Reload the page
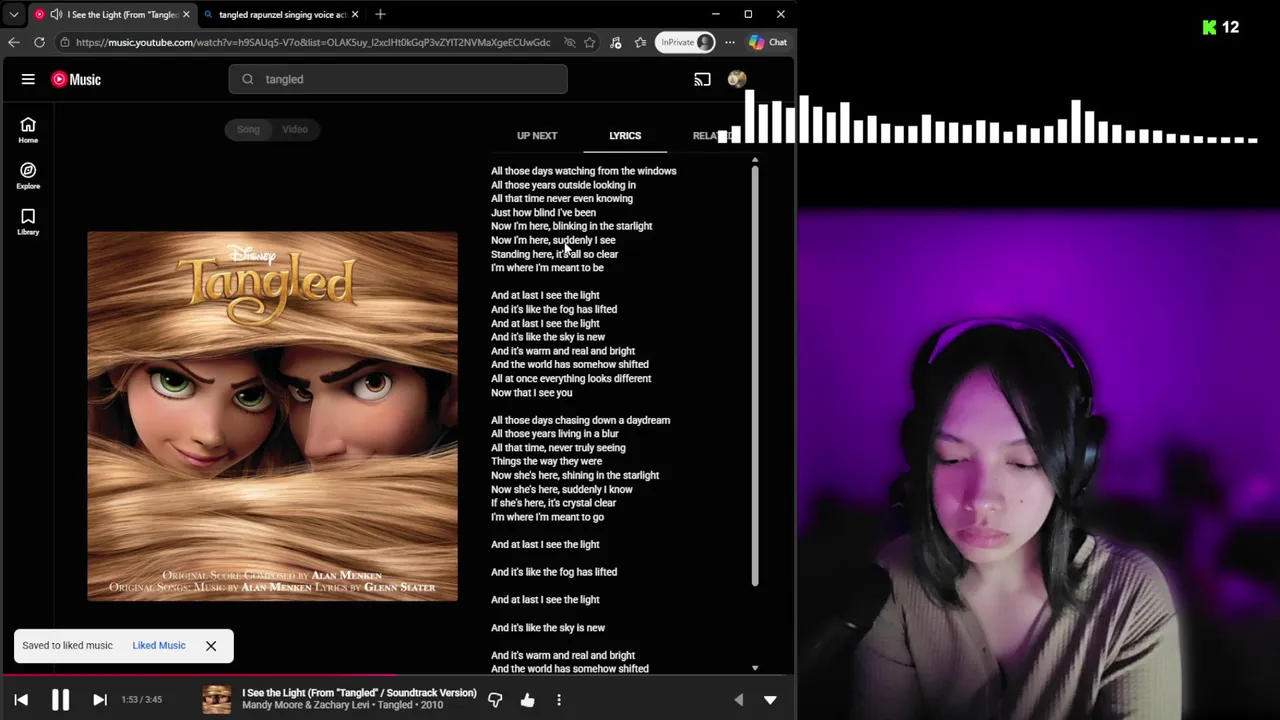 [x=39, y=42]
